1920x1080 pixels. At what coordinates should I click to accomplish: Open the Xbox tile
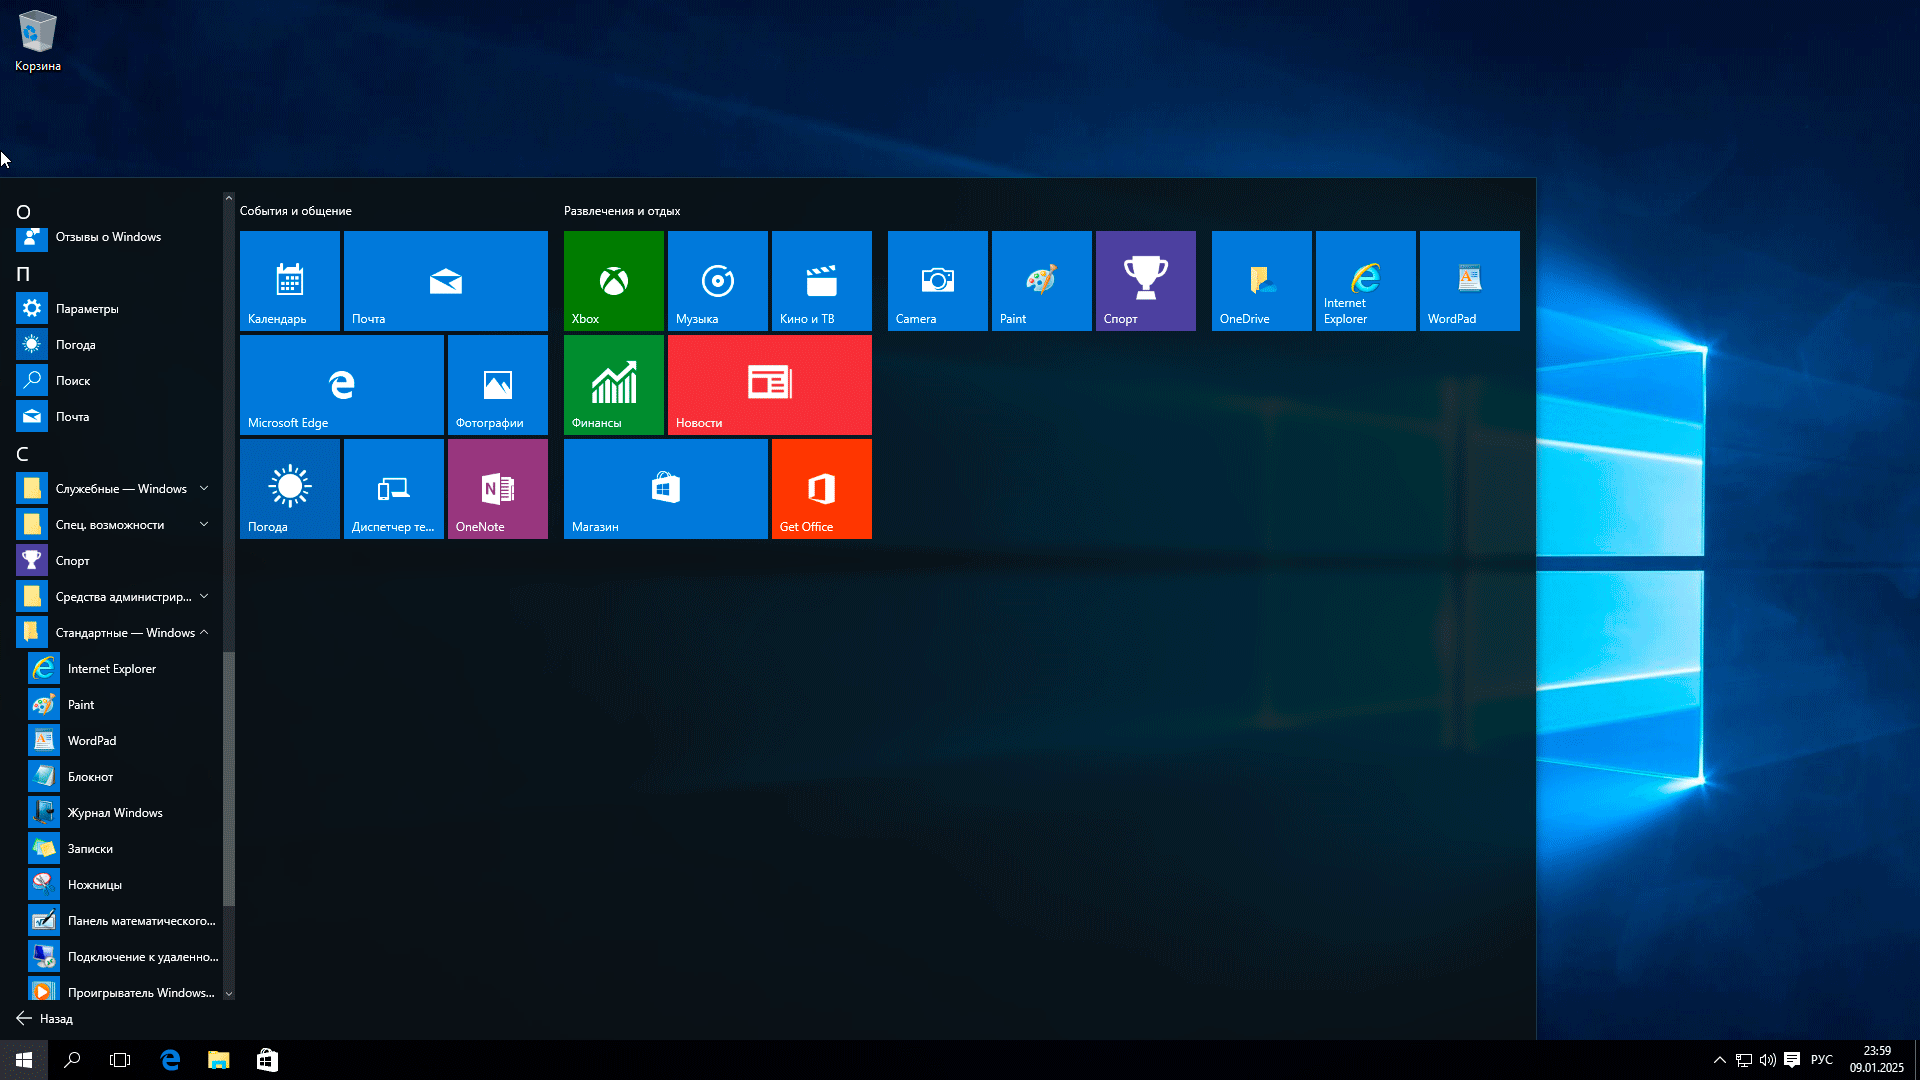614,281
